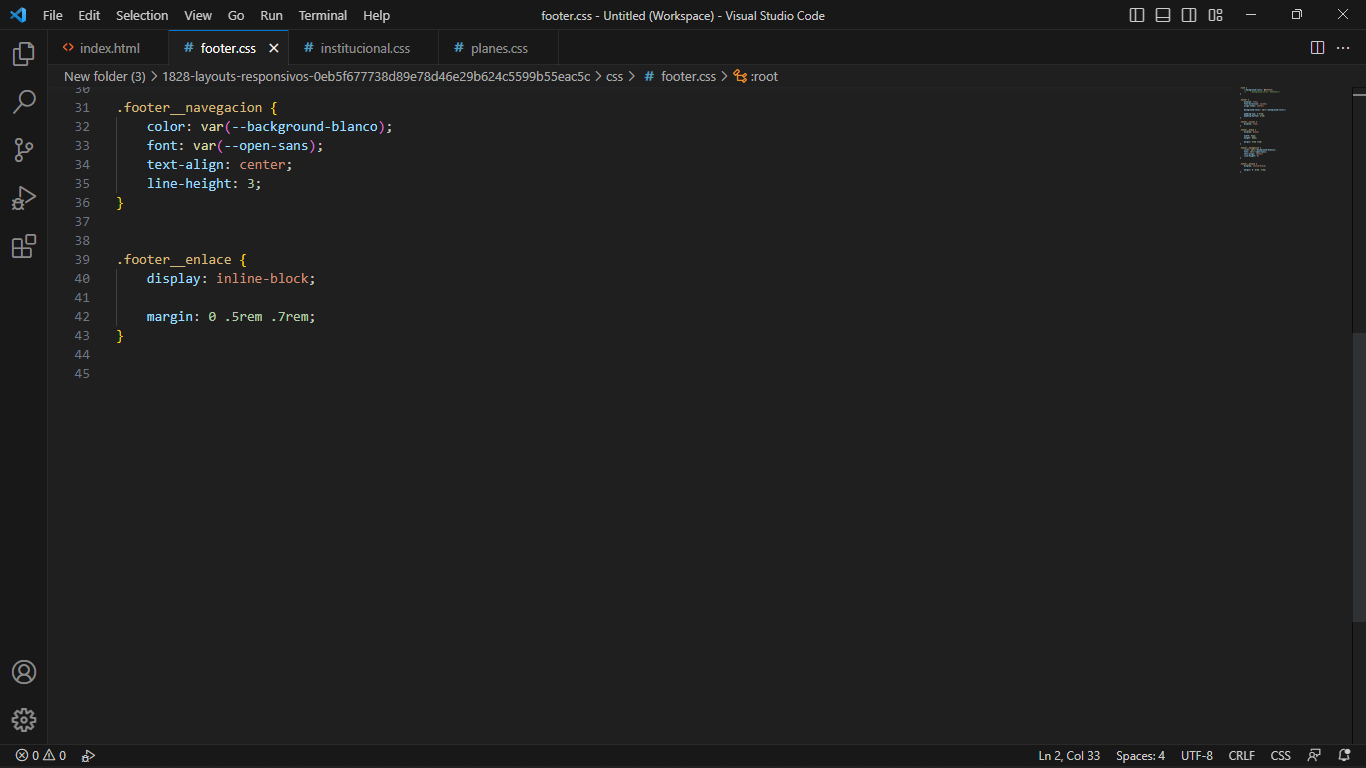This screenshot has width=1366, height=768.
Task: Open the notifications bell in status bar
Action: 1342,756
